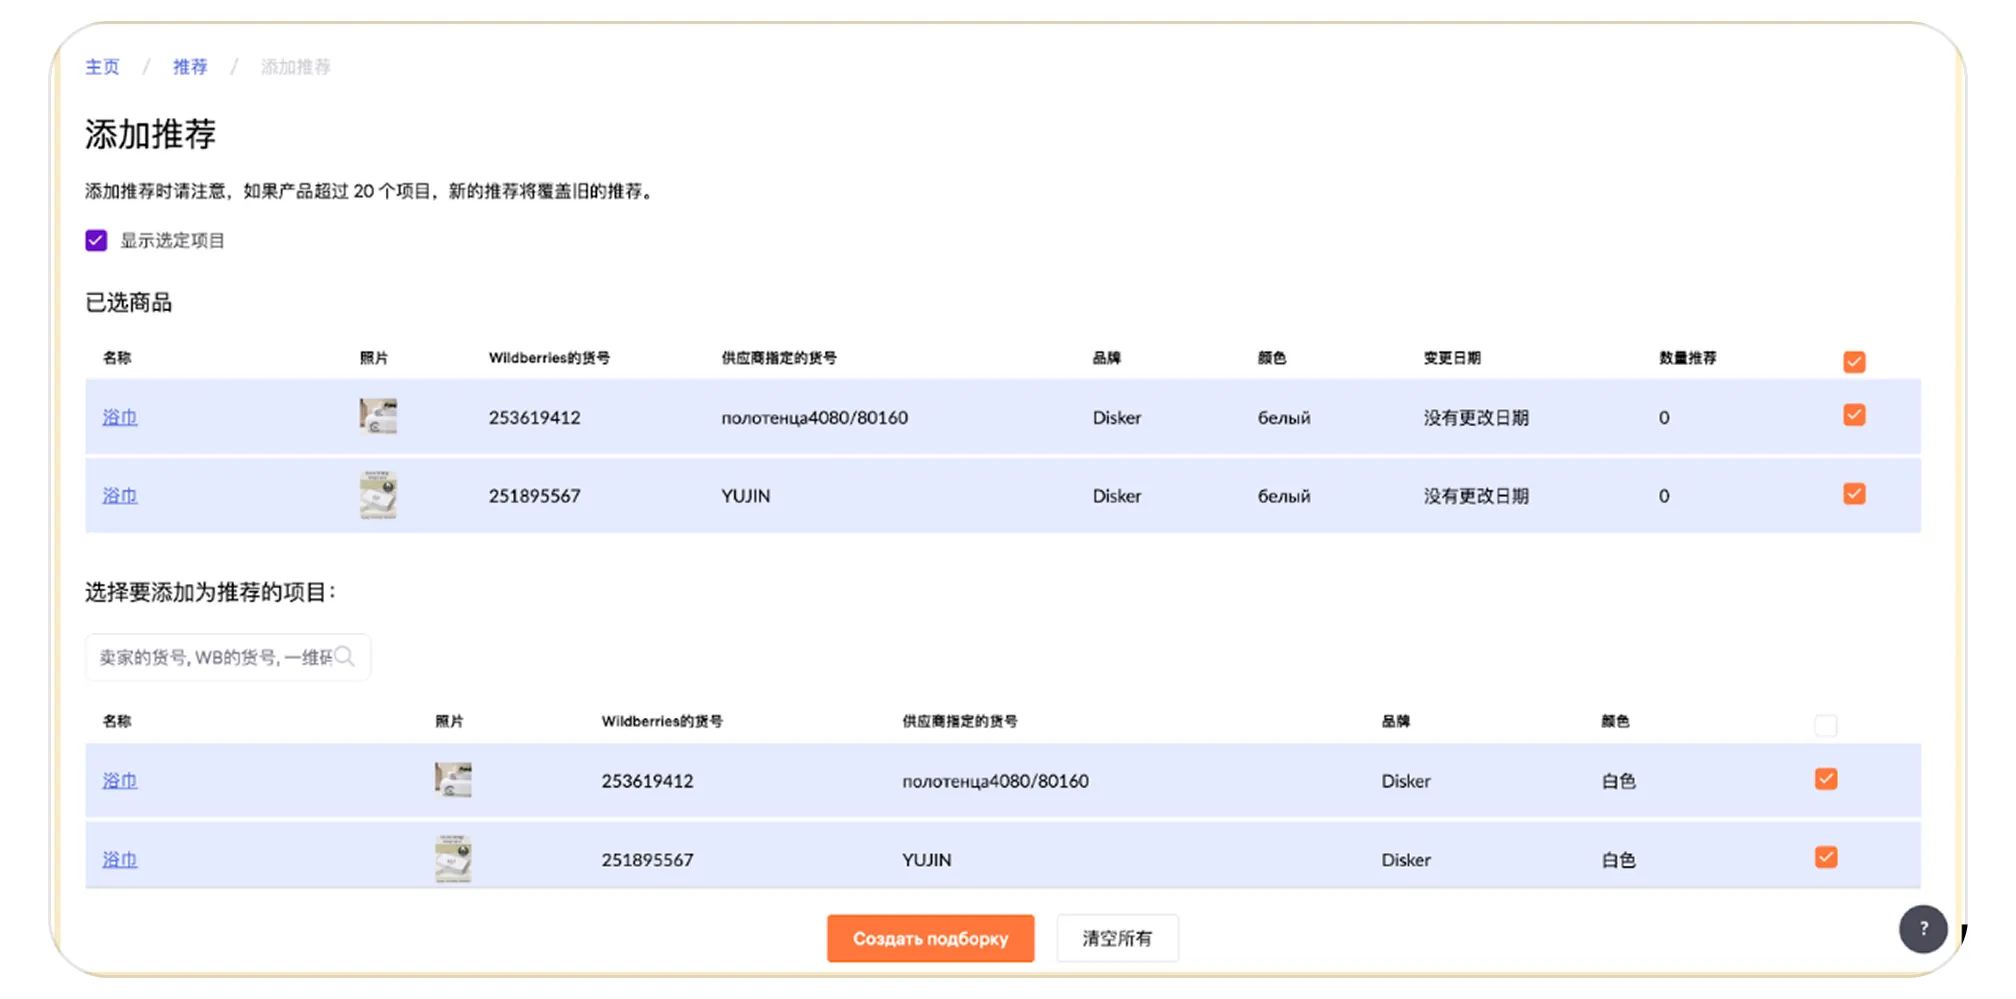Open 推荐 breadcrumb link
The height and width of the screenshot is (999, 2016).
click(x=190, y=67)
